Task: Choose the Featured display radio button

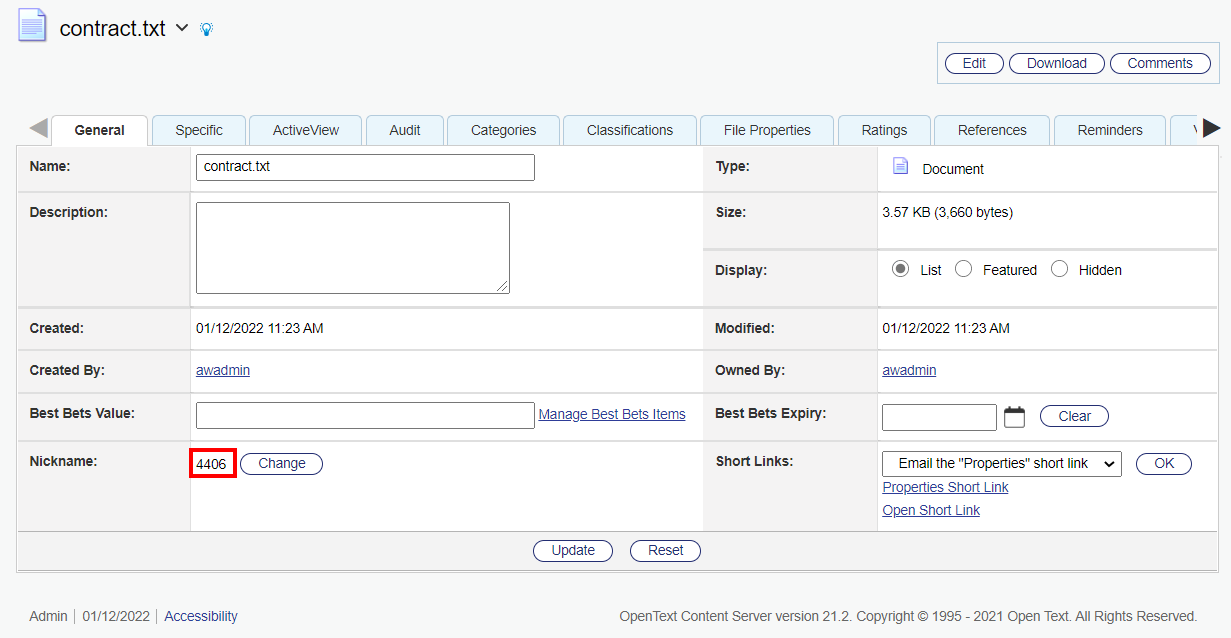Action: [x=963, y=269]
